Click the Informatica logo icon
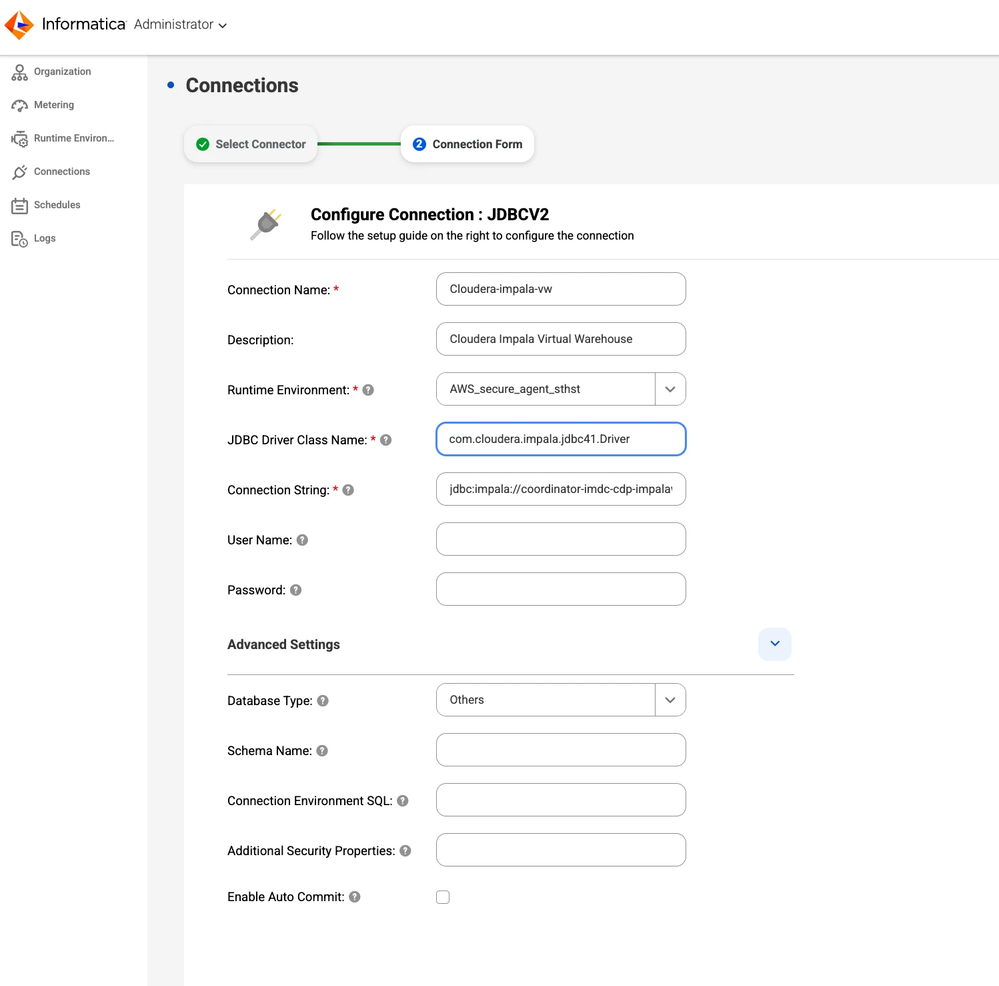 [19, 25]
